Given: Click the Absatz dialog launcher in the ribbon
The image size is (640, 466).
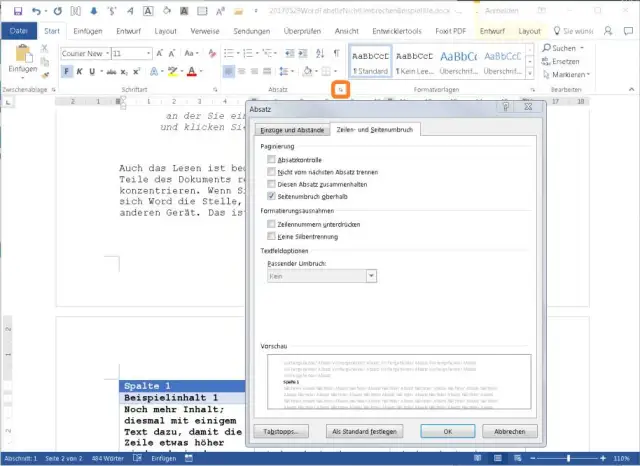Looking at the screenshot, I should tap(341, 90).
